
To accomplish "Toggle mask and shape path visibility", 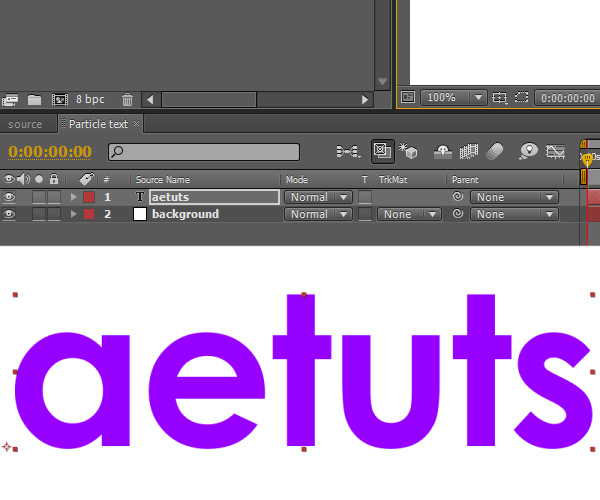I will click(521, 97).
